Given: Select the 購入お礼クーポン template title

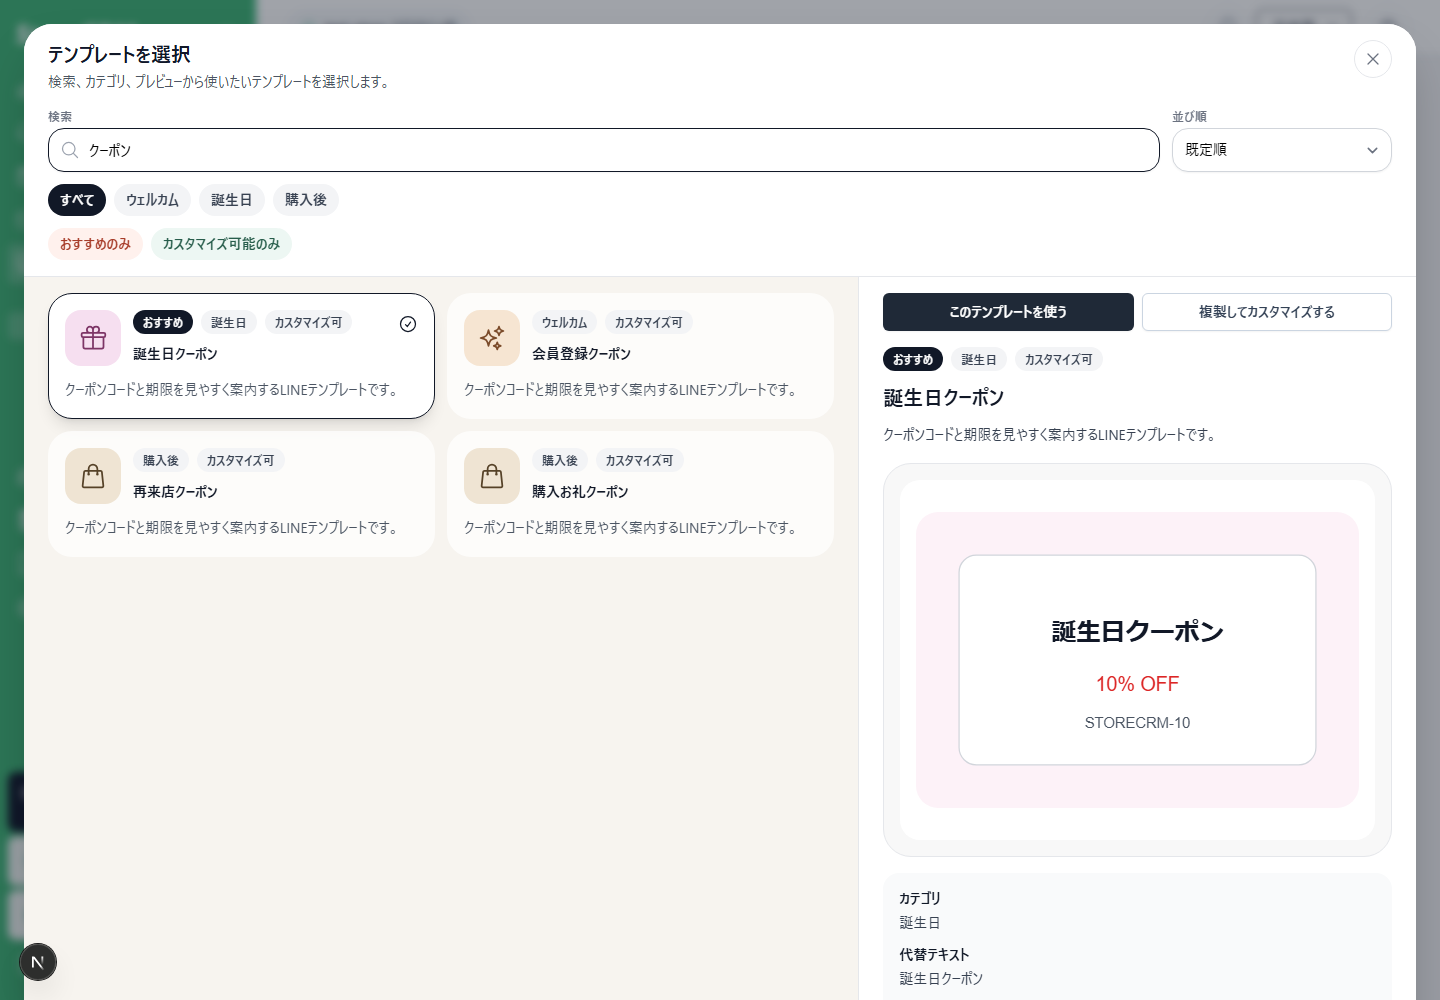Looking at the screenshot, I should click(580, 492).
